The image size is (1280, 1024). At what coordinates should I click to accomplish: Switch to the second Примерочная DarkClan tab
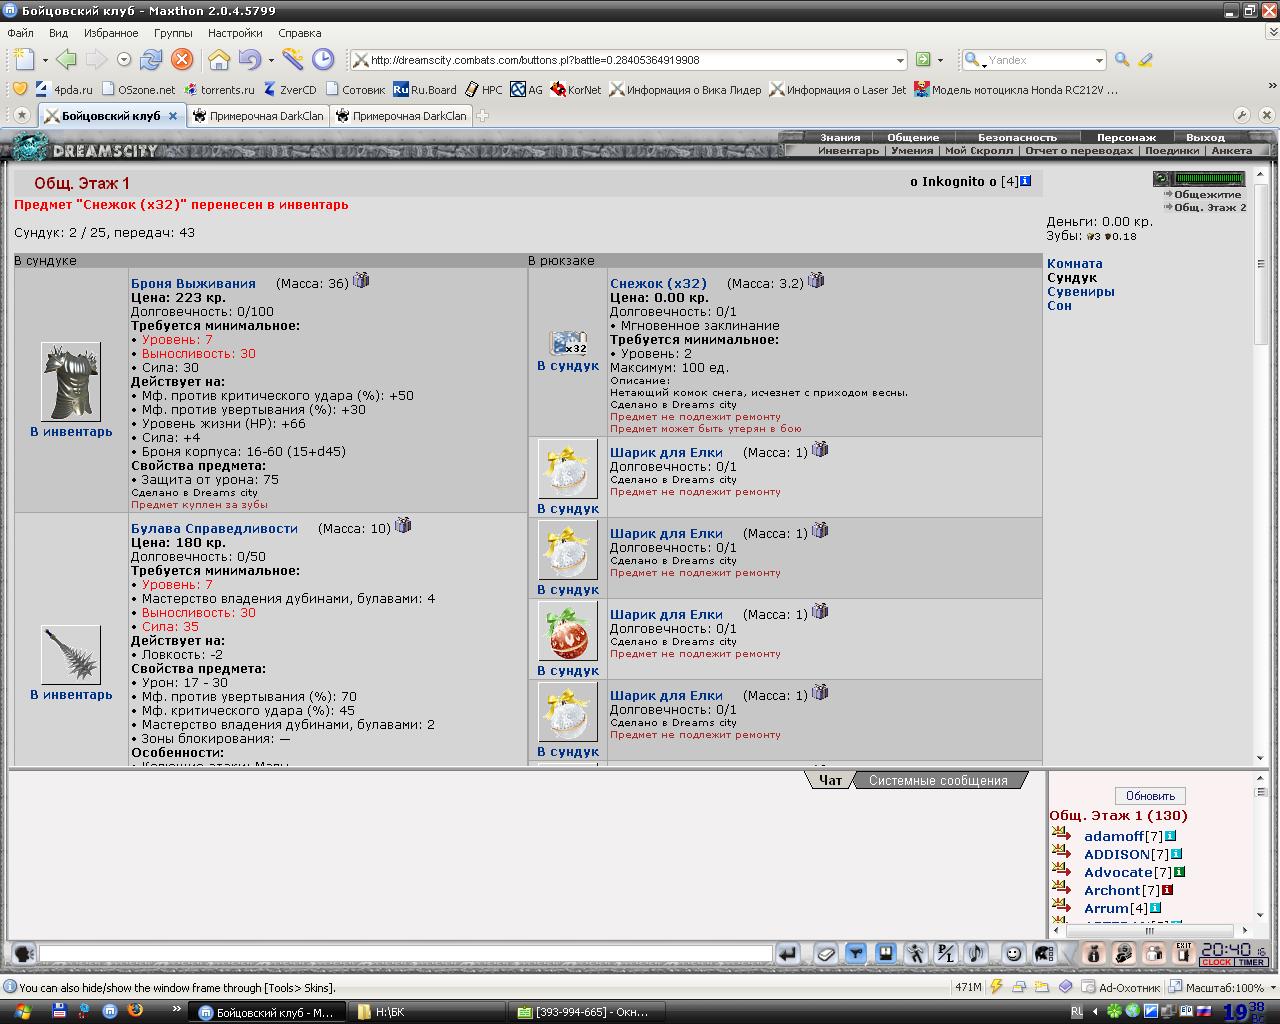(x=402, y=116)
